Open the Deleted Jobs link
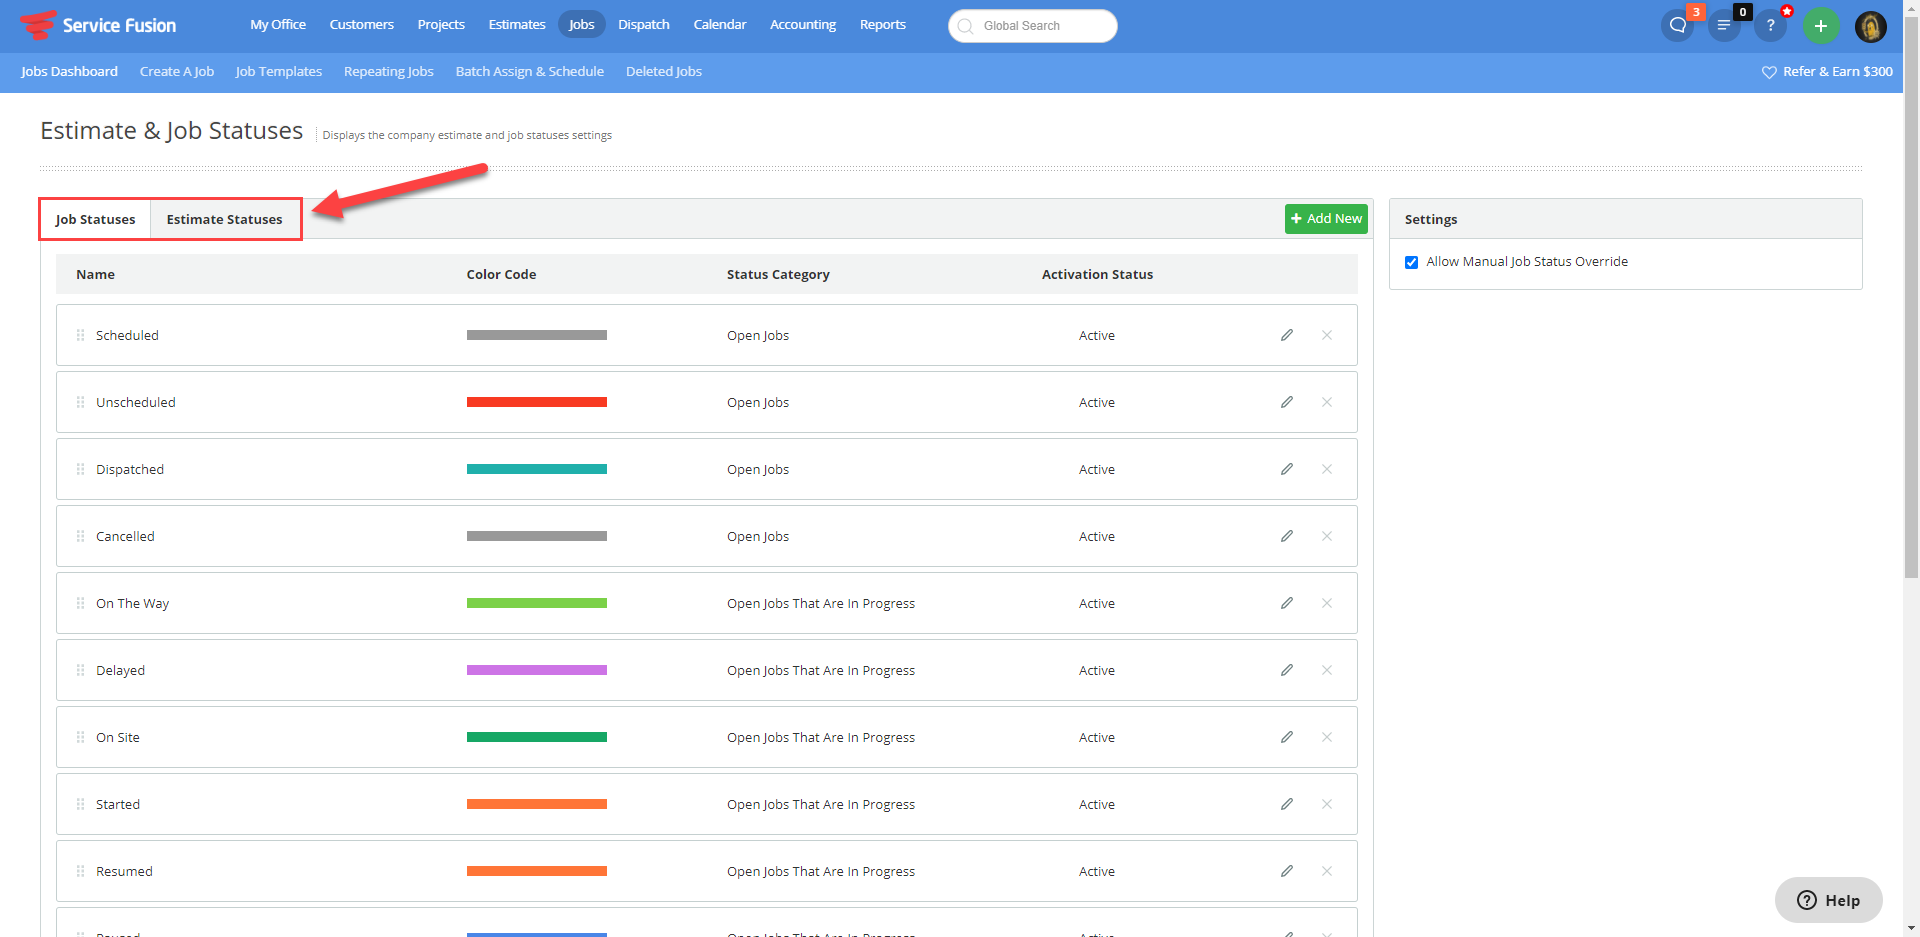 coord(664,72)
